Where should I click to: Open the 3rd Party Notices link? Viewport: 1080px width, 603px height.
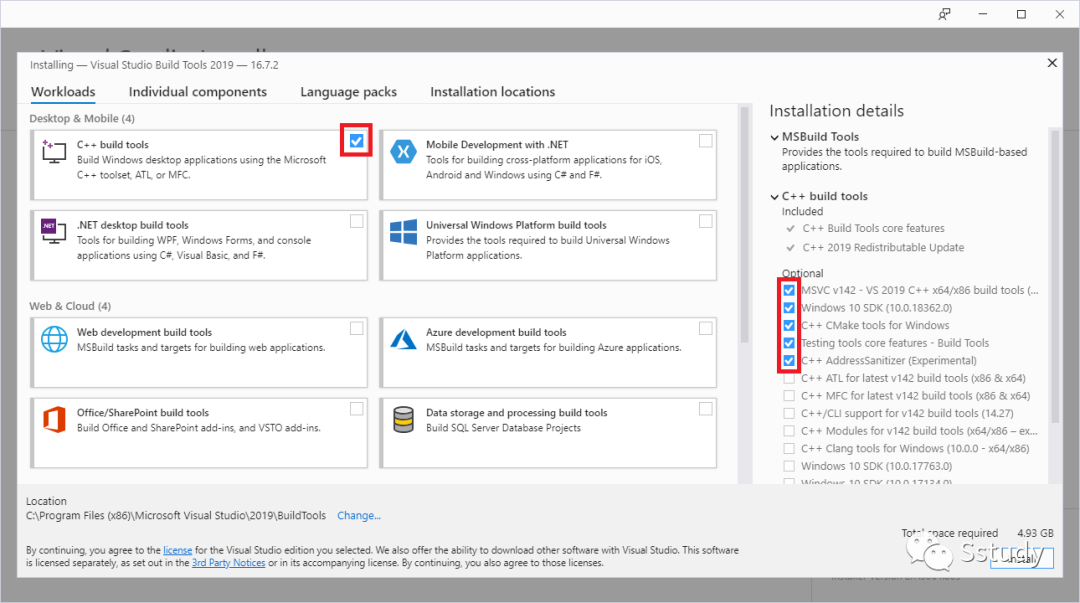[x=229, y=563]
